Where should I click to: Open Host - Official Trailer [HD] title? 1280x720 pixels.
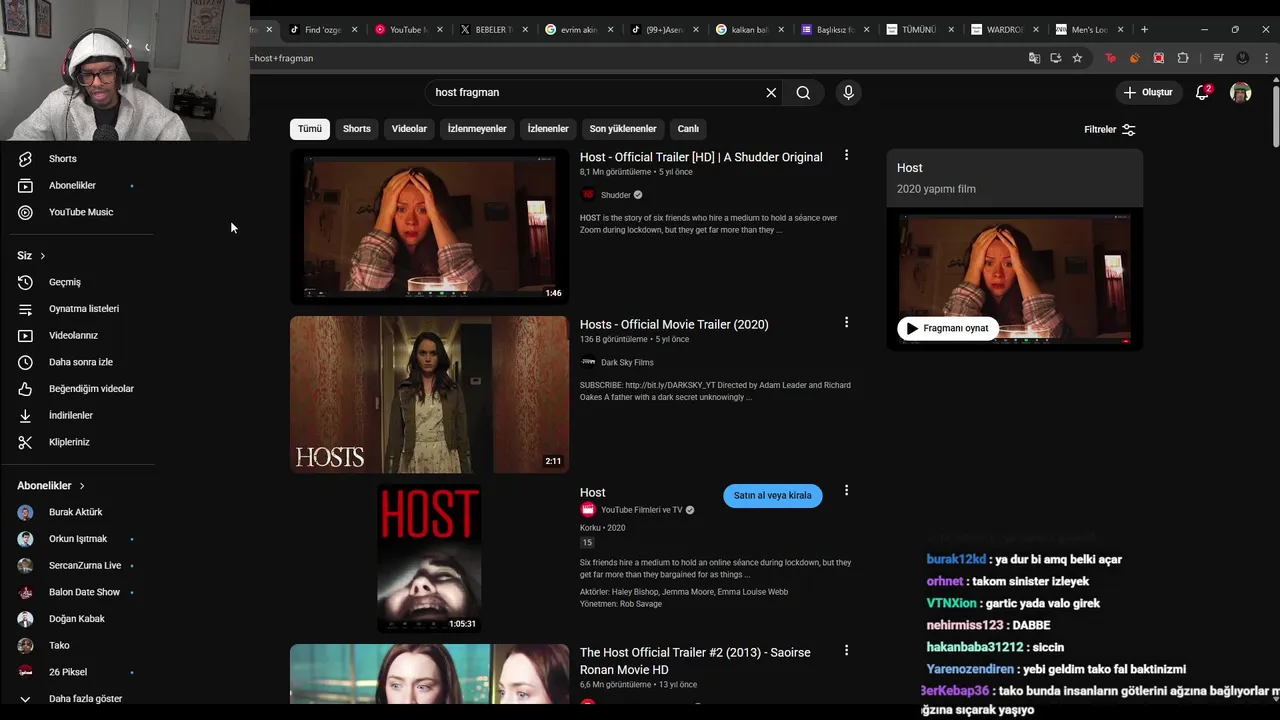click(x=701, y=157)
